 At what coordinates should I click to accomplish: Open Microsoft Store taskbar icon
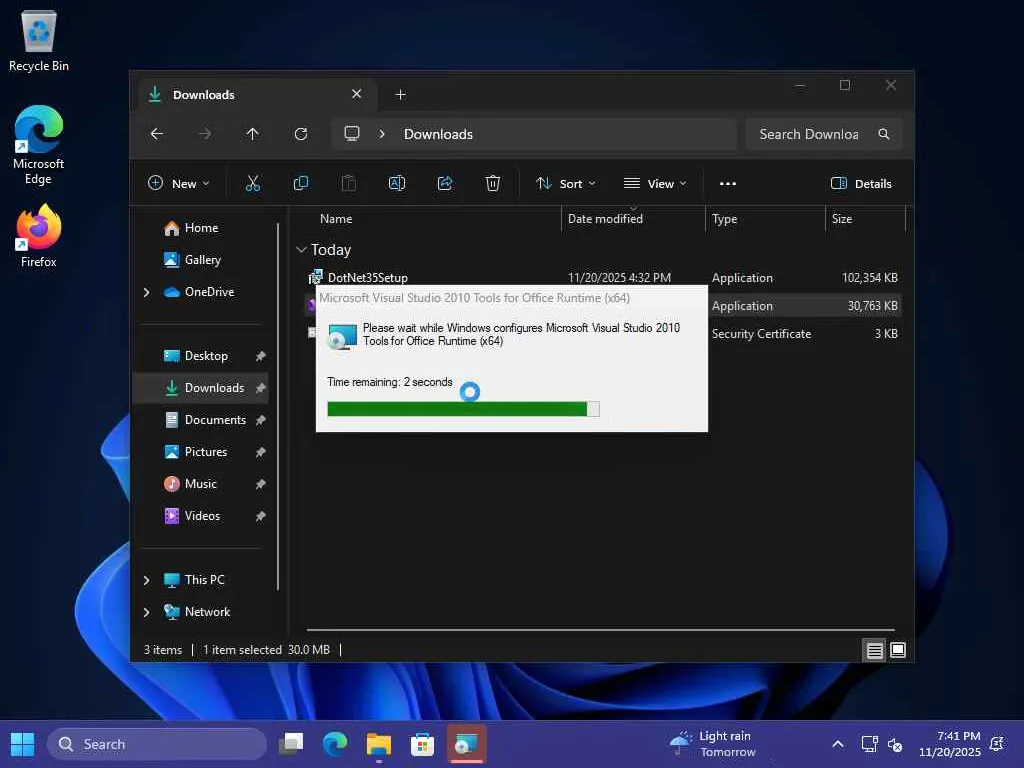(423, 744)
